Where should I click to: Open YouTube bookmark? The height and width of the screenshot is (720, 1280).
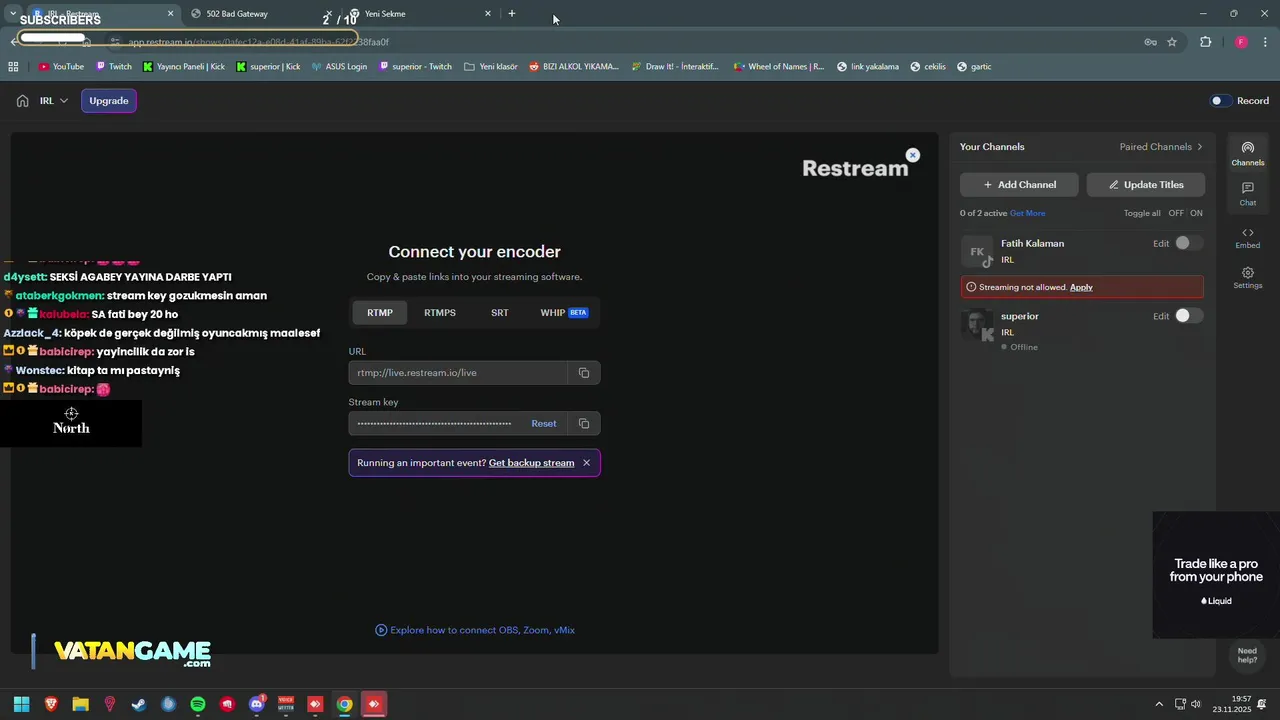(x=60, y=67)
